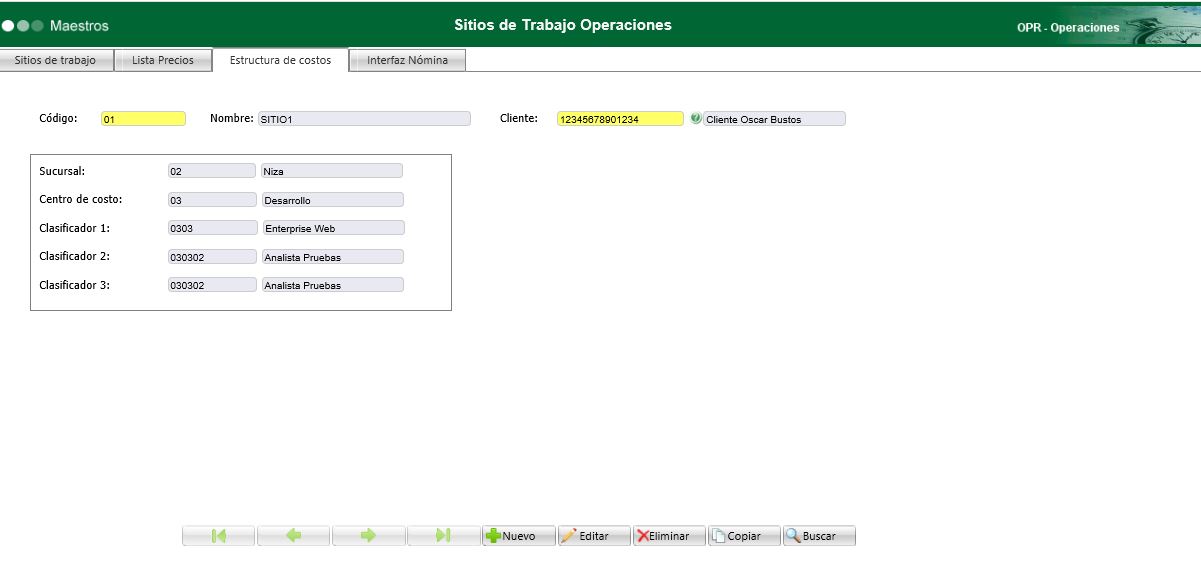Click the Copiar button
1201x571 pixels.
744,536
